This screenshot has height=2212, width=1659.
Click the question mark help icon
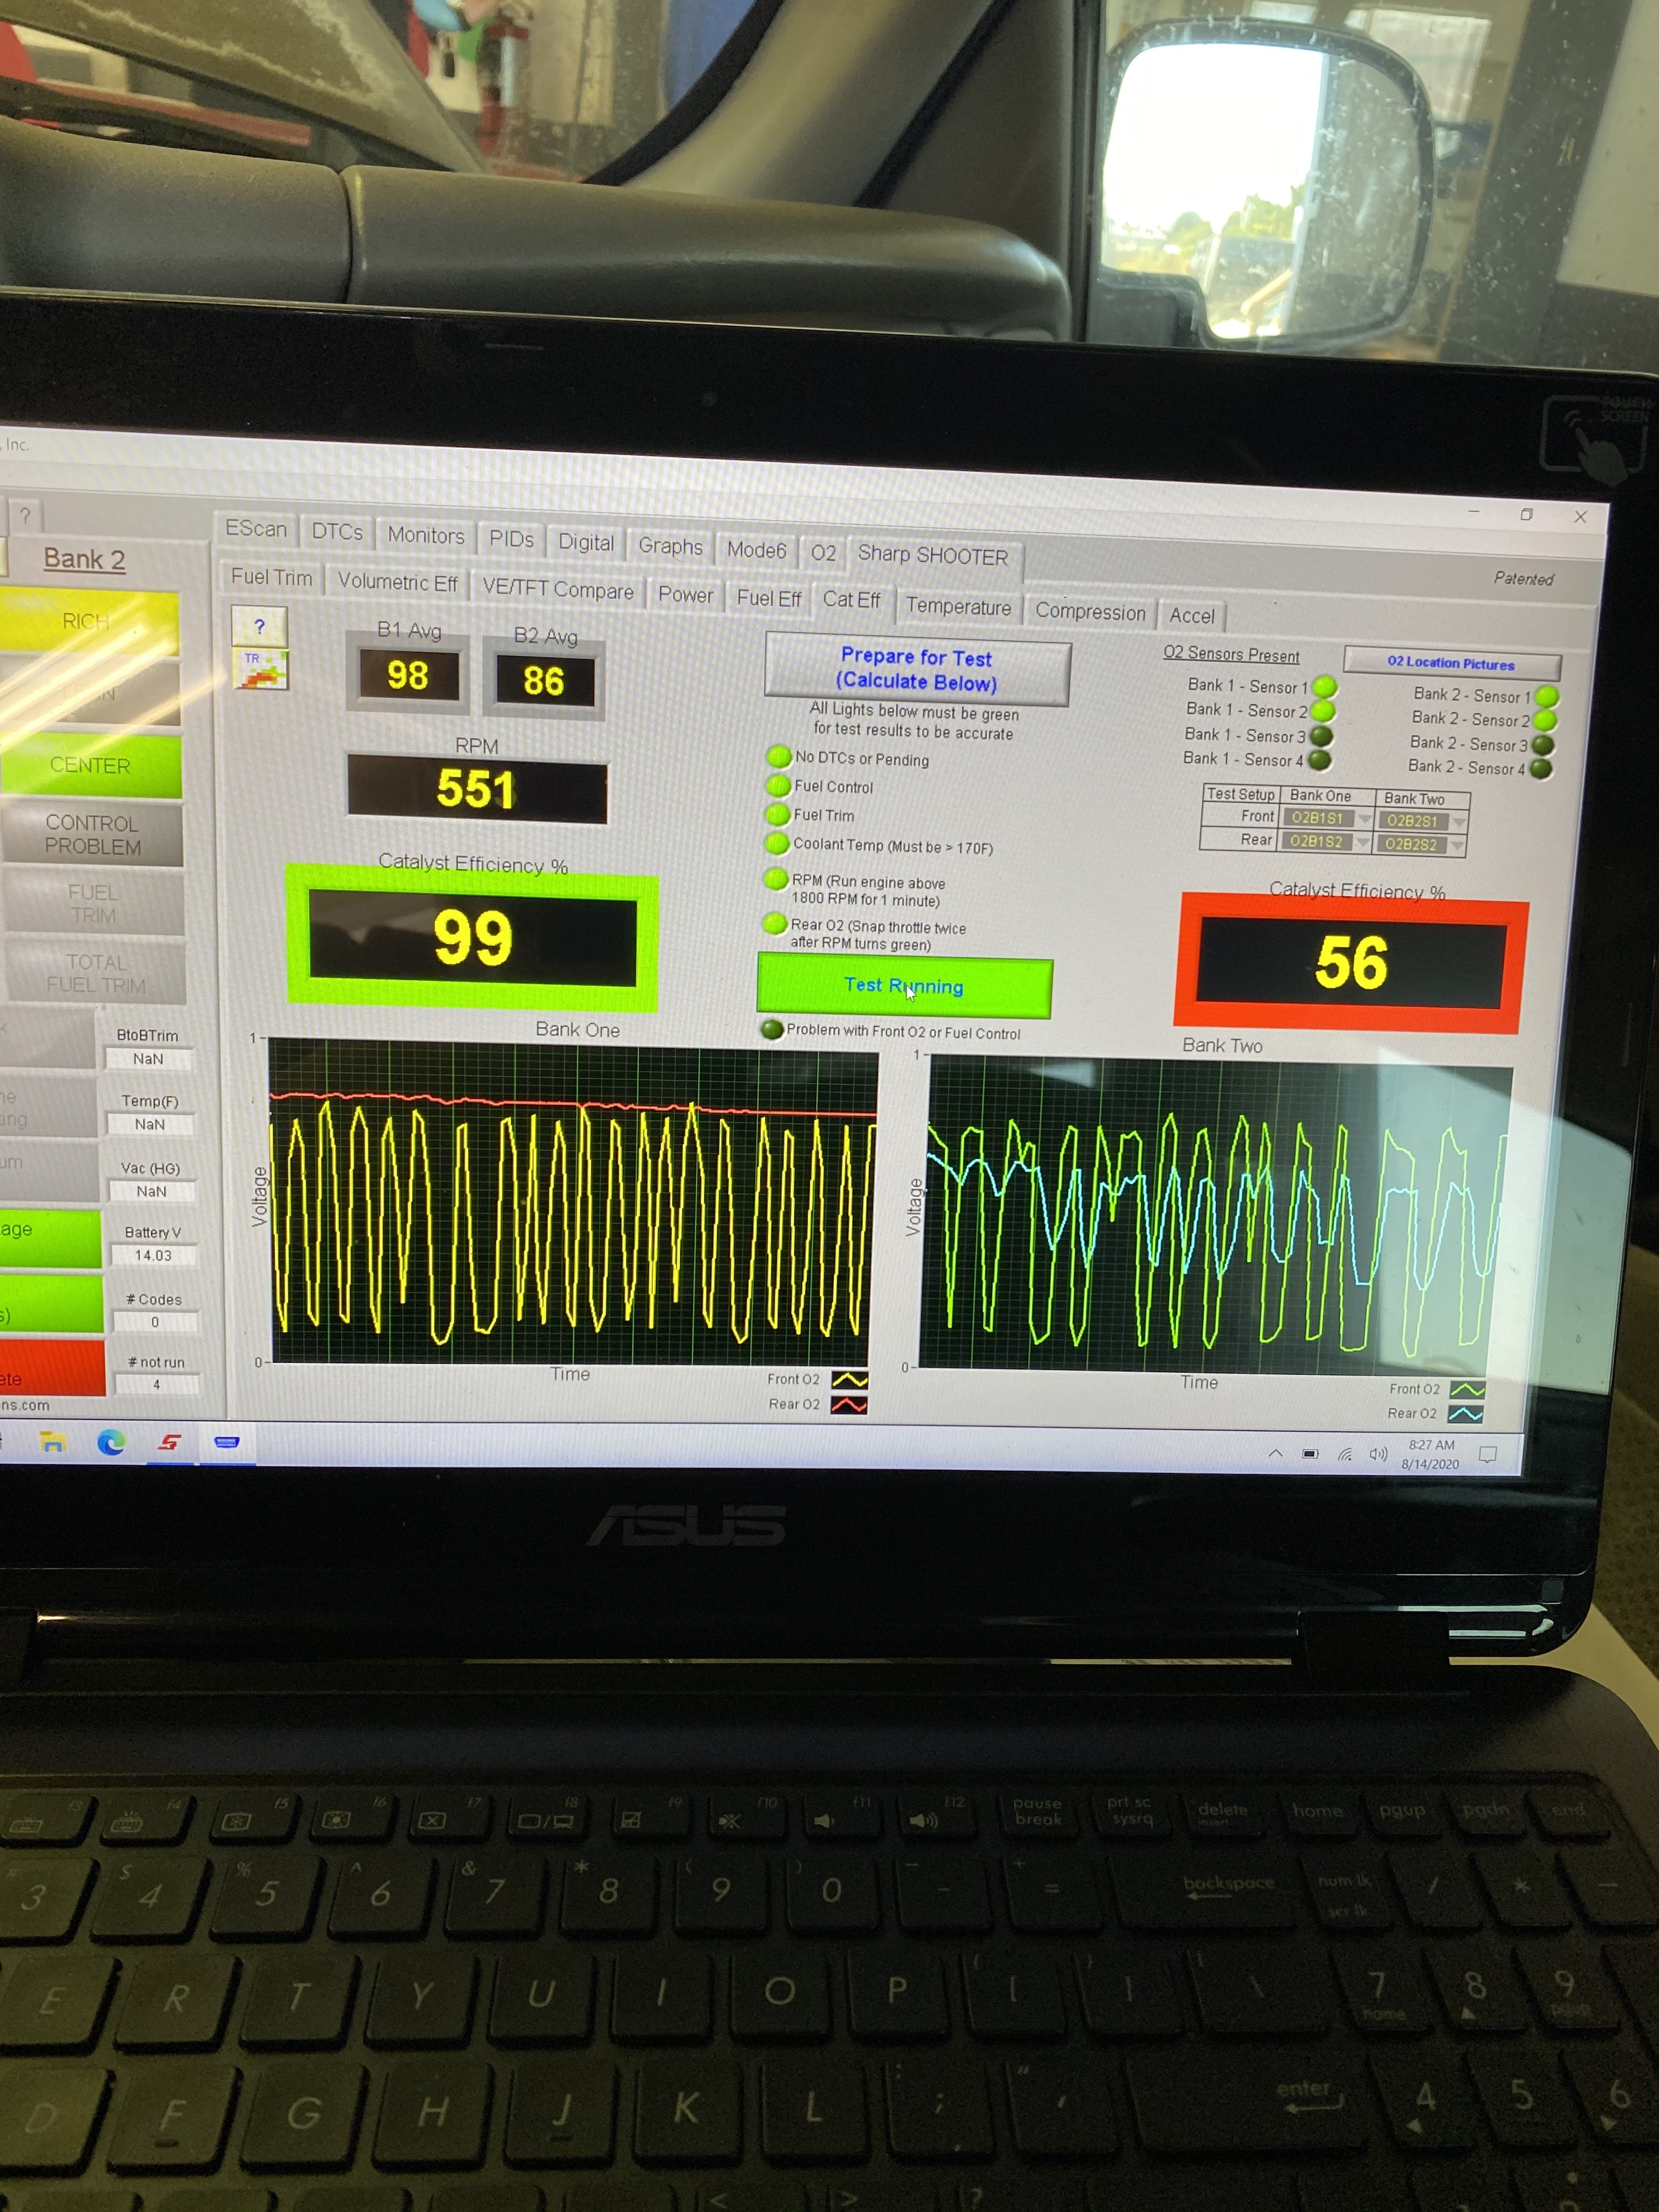pos(259,627)
